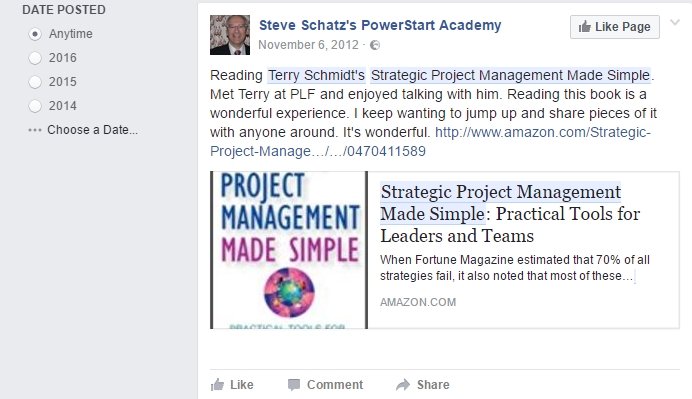Click the Like Page button

tap(615, 27)
